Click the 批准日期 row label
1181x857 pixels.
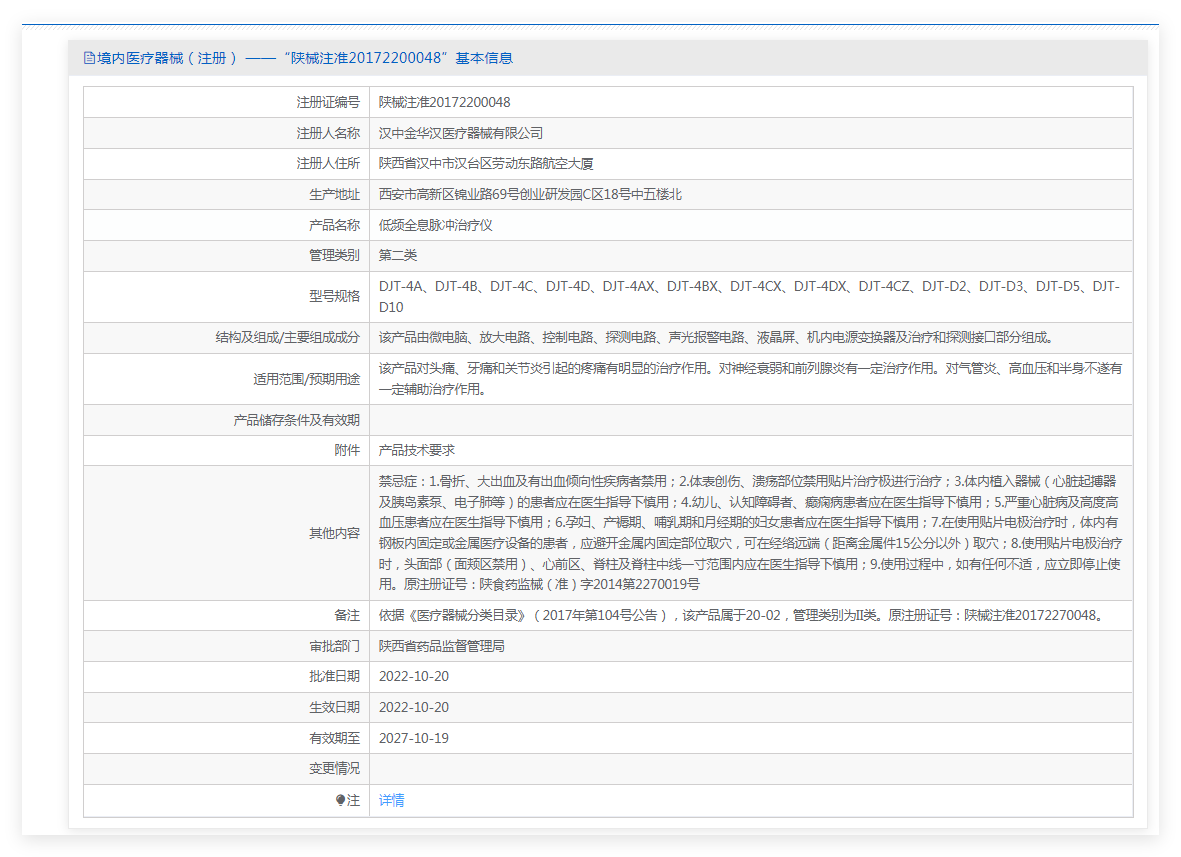point(334,676)
